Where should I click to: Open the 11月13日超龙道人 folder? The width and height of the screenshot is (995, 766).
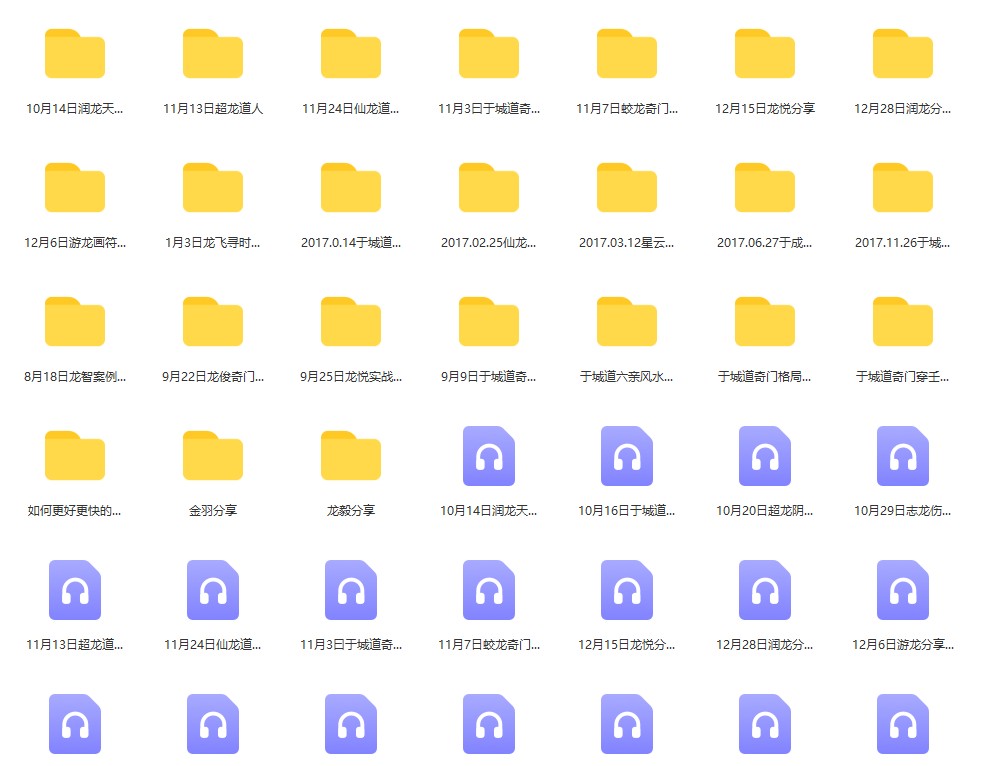[212, 54]
